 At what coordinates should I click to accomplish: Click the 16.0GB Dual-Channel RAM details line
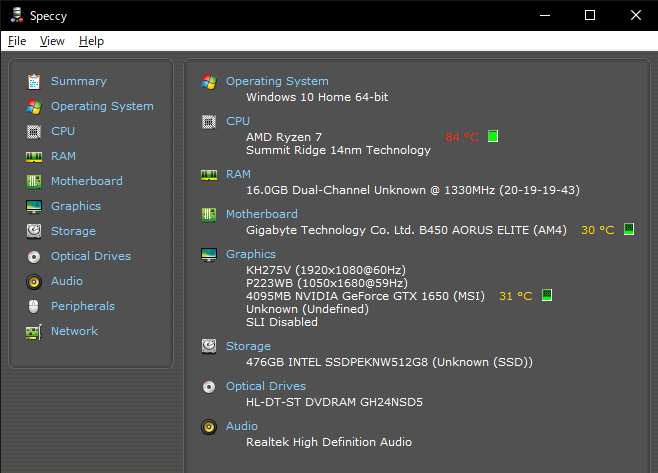tap(413, 190)
